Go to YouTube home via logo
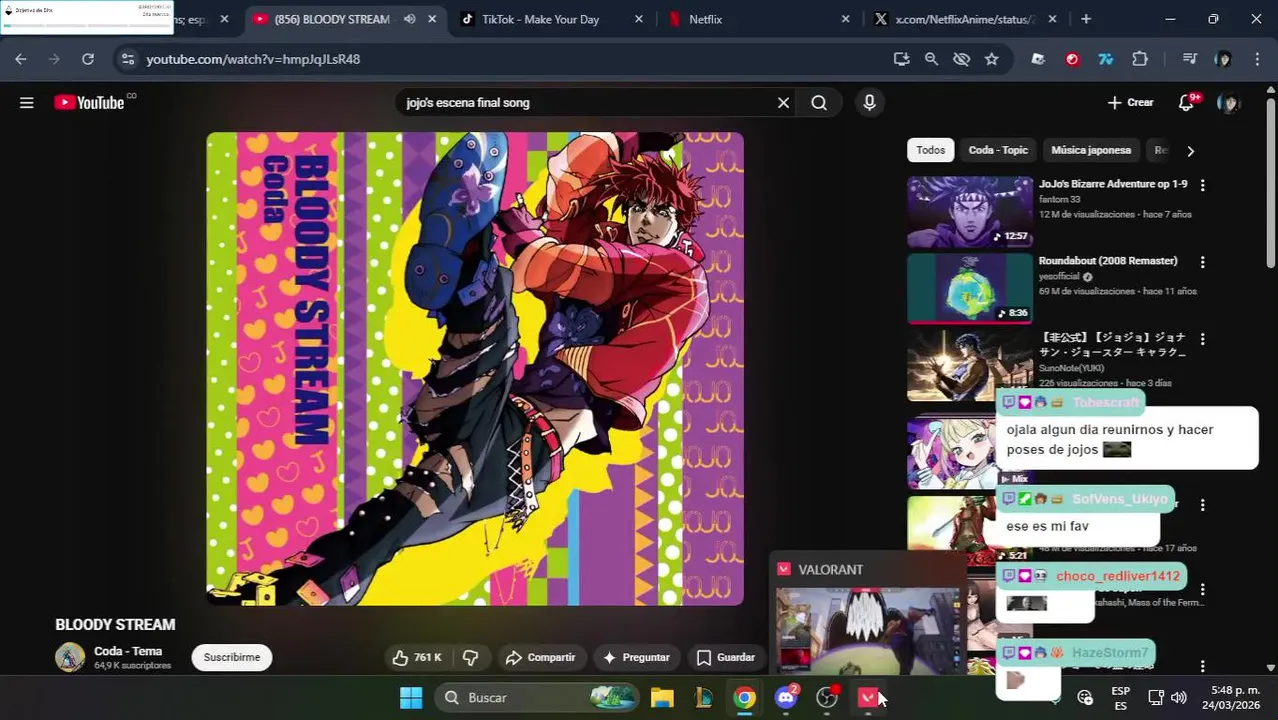The image size is (1278, 720). click(x=90, y=102)
